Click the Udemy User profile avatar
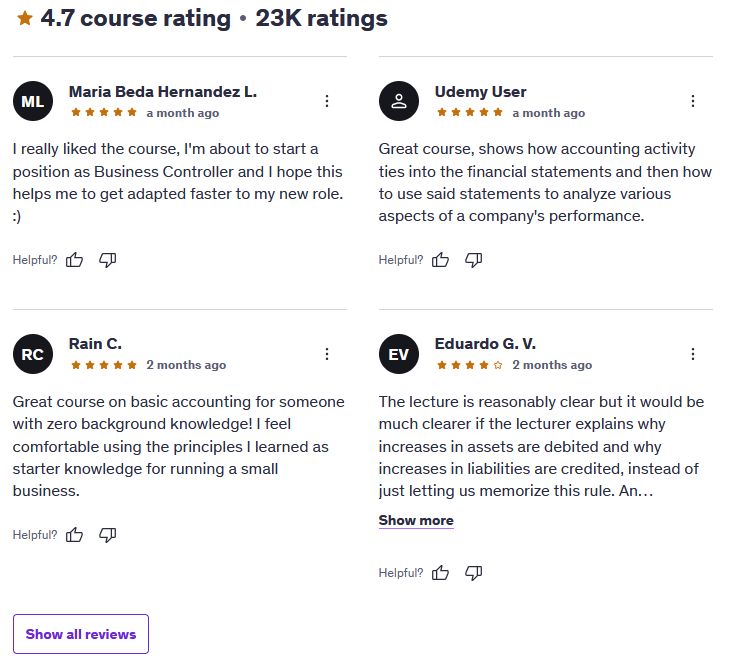 (399, 101)
